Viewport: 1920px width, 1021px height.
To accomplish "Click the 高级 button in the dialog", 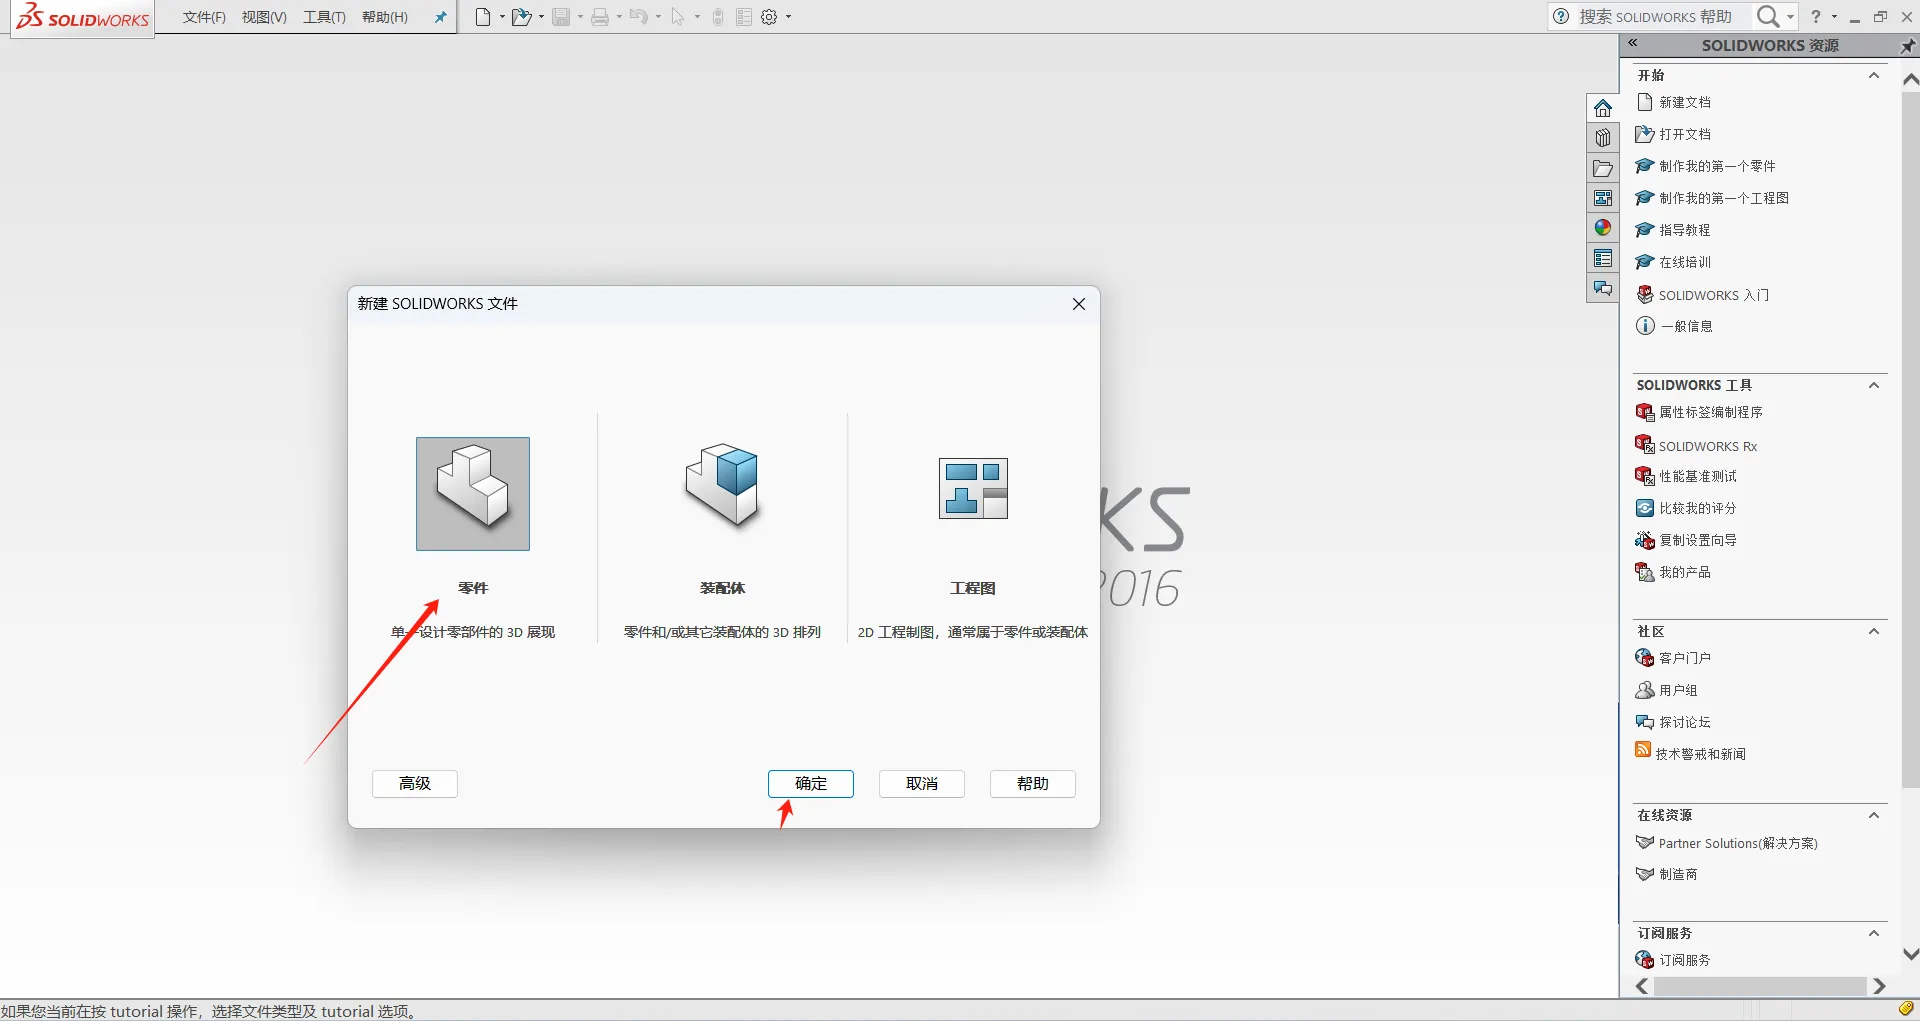I will click(415, 784).
